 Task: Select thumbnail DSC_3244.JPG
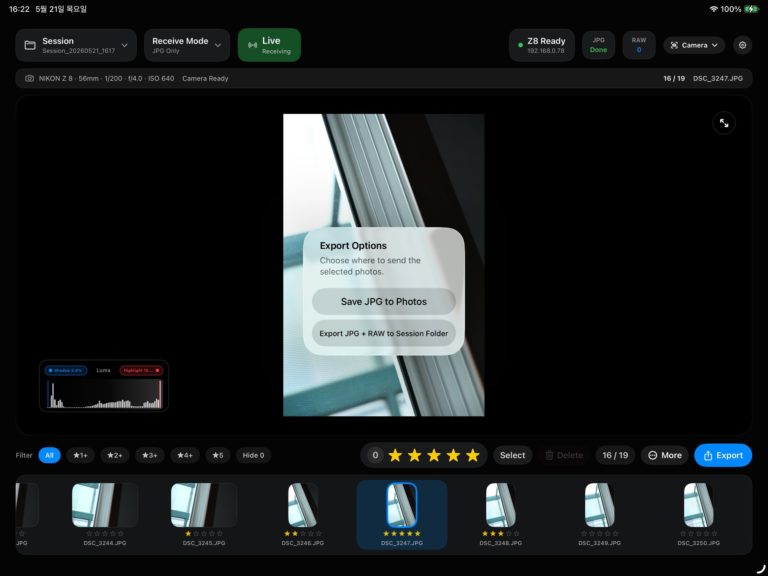click(105, 505)
